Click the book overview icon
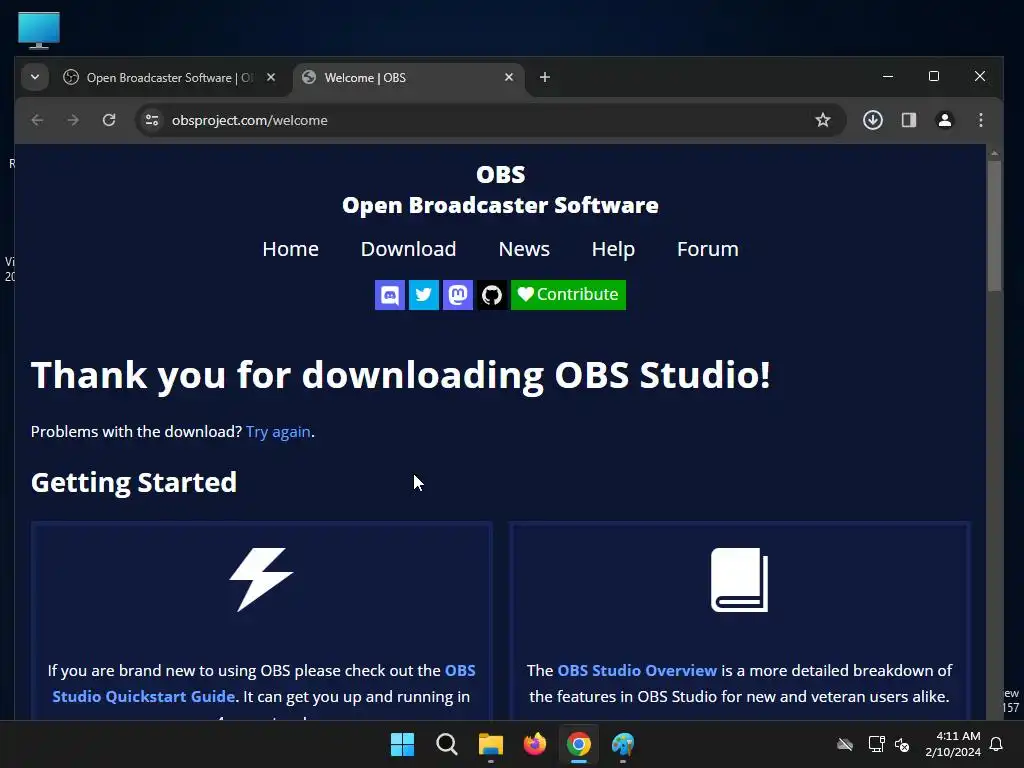The width and height of the screenshot is (1024, 768). click(739, 579)
